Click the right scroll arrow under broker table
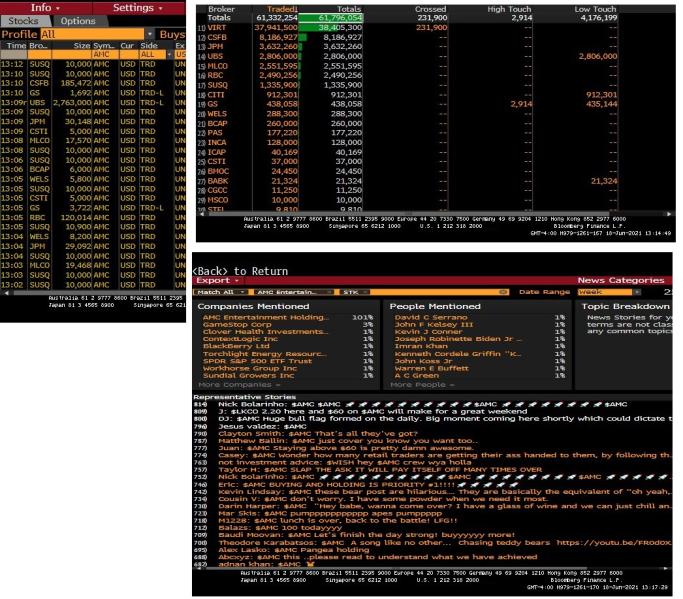Screen dimensions: 683x599 pyautogui.click(x=669, y=213)
